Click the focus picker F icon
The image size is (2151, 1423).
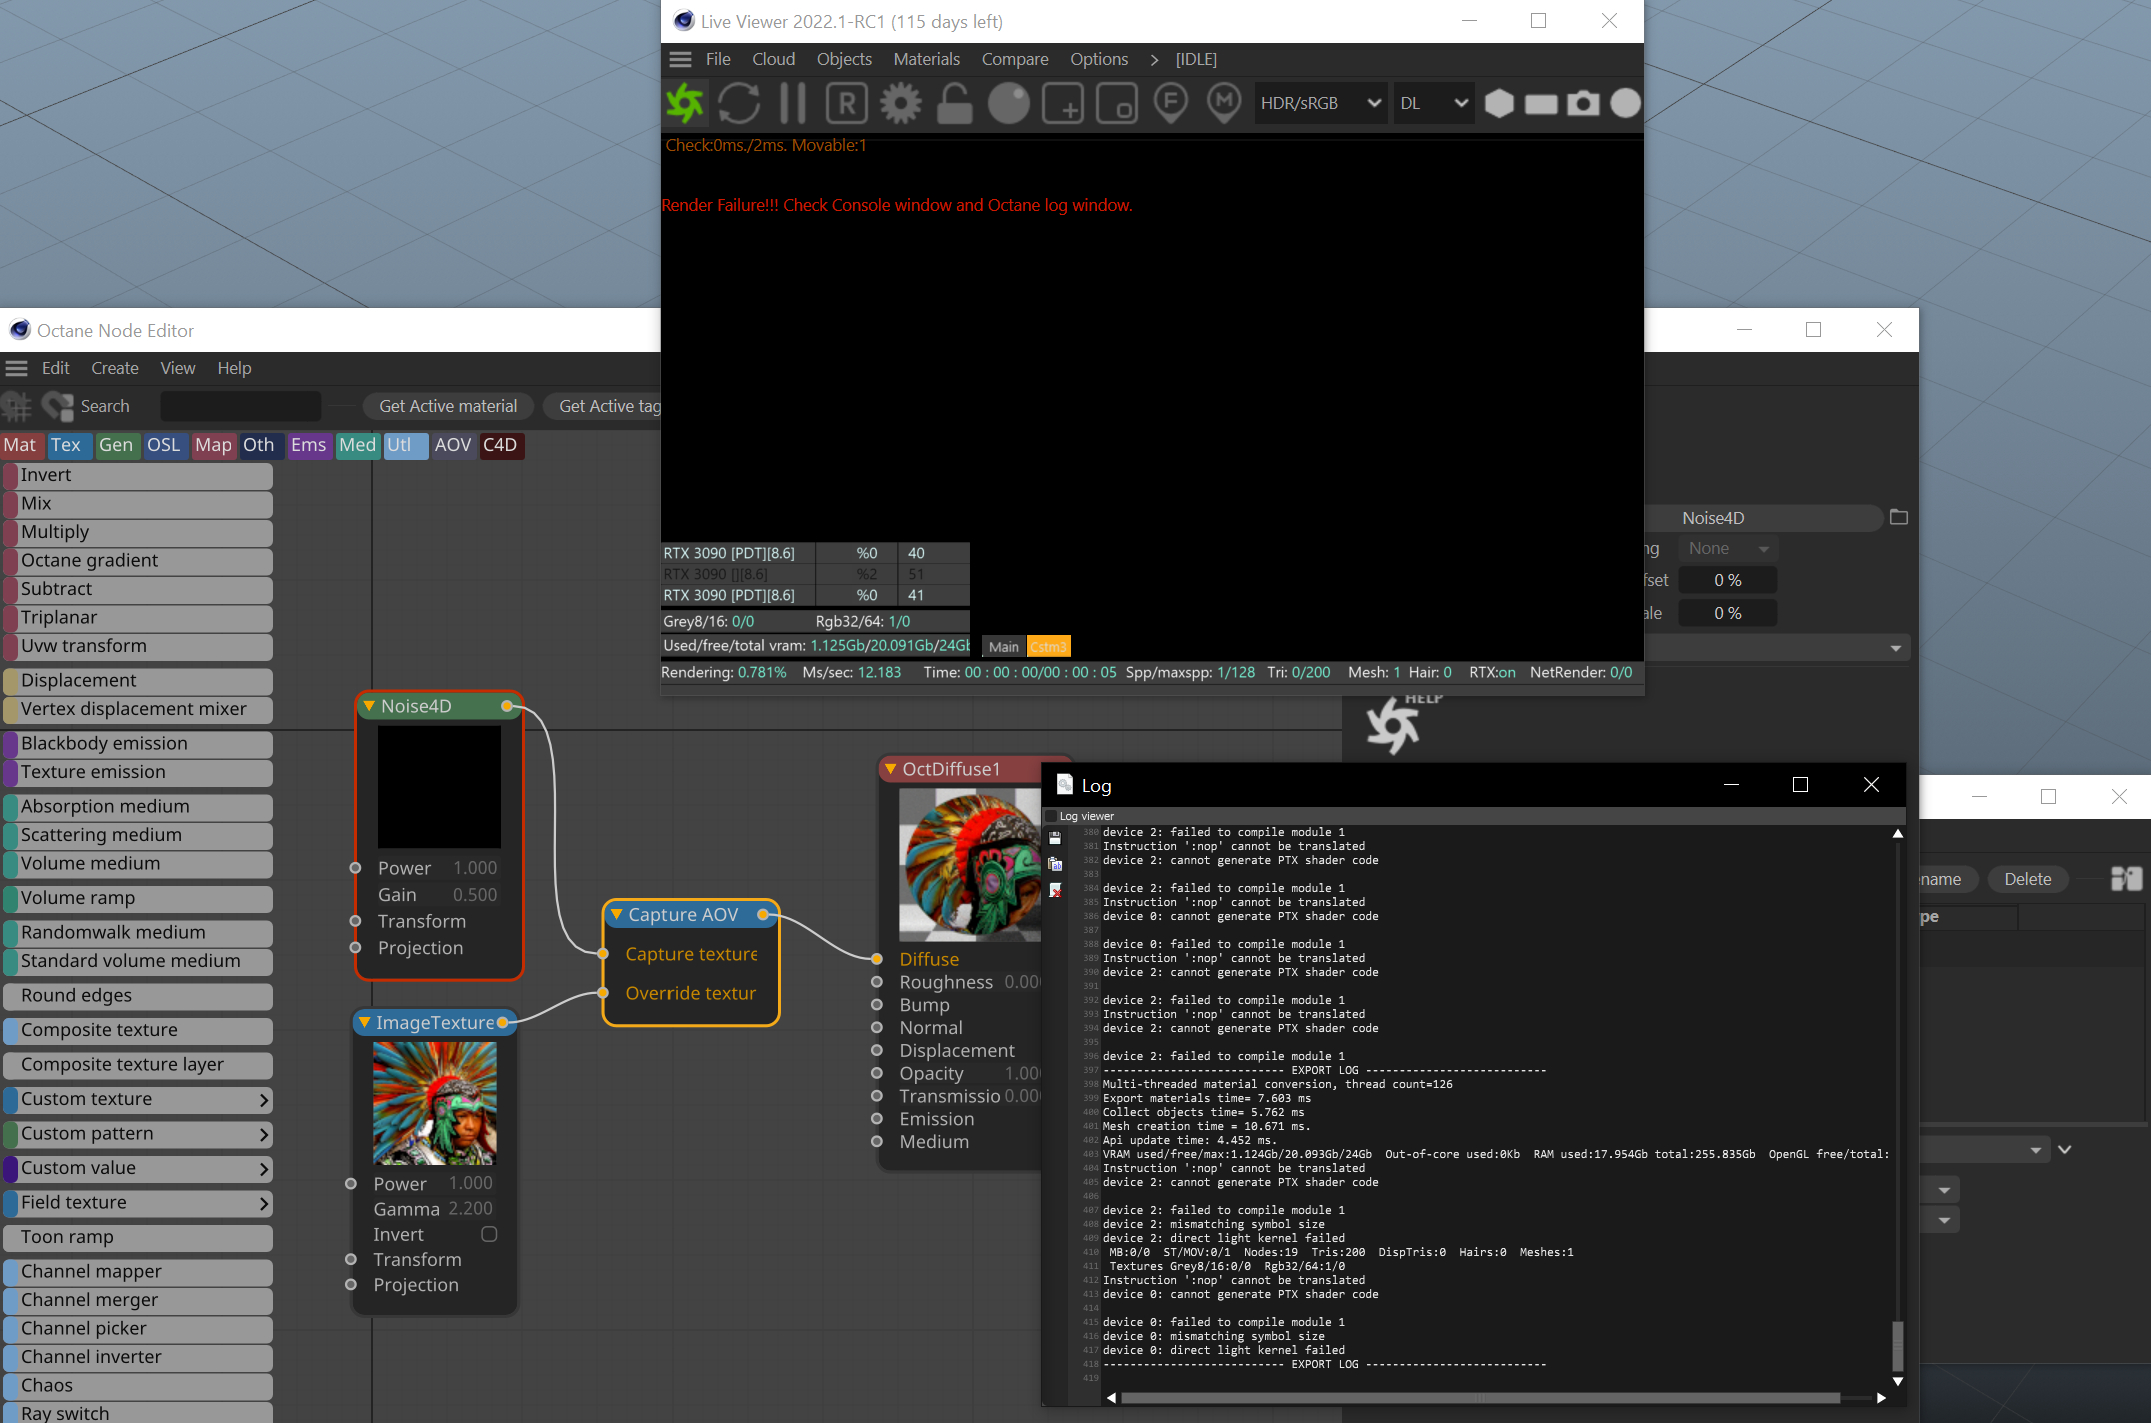tap(1170, 103)
